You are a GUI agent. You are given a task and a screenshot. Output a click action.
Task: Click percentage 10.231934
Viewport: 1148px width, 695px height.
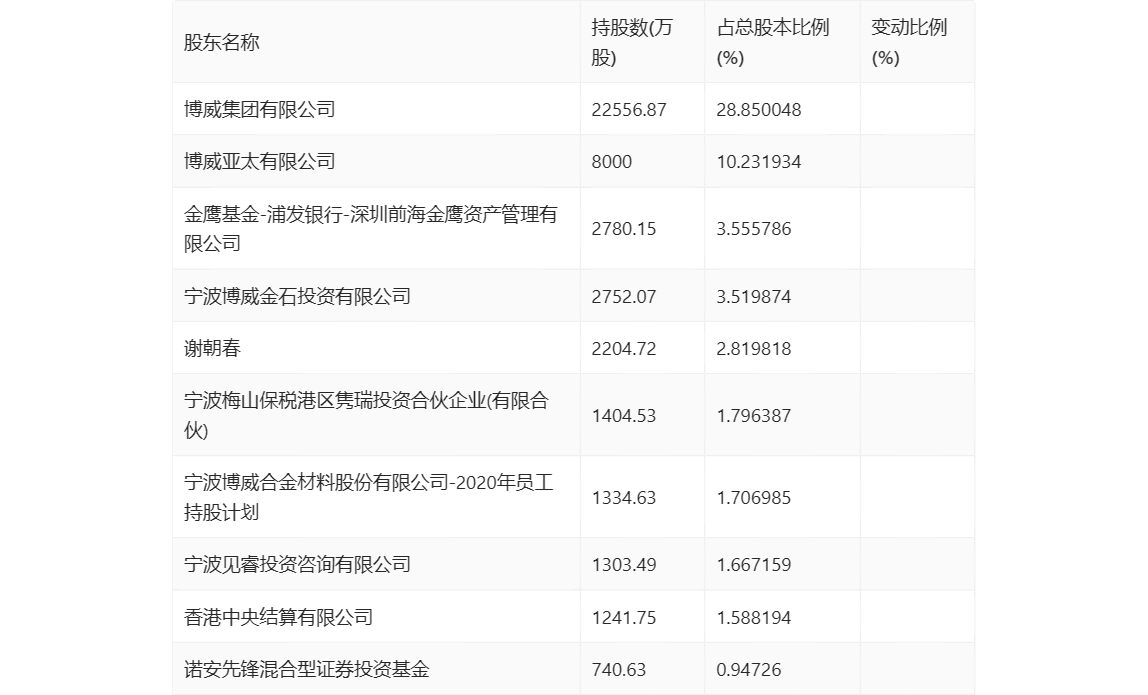coord(758,162)
